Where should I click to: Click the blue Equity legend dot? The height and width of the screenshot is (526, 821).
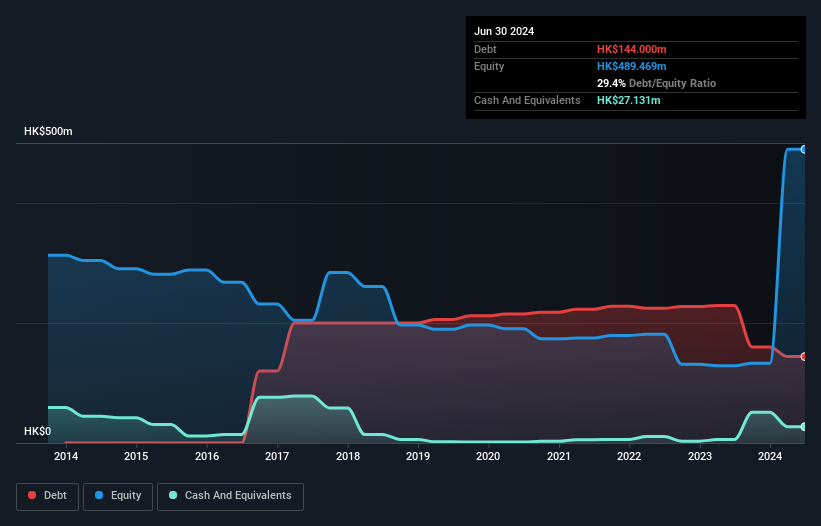[x=99, y=495]
